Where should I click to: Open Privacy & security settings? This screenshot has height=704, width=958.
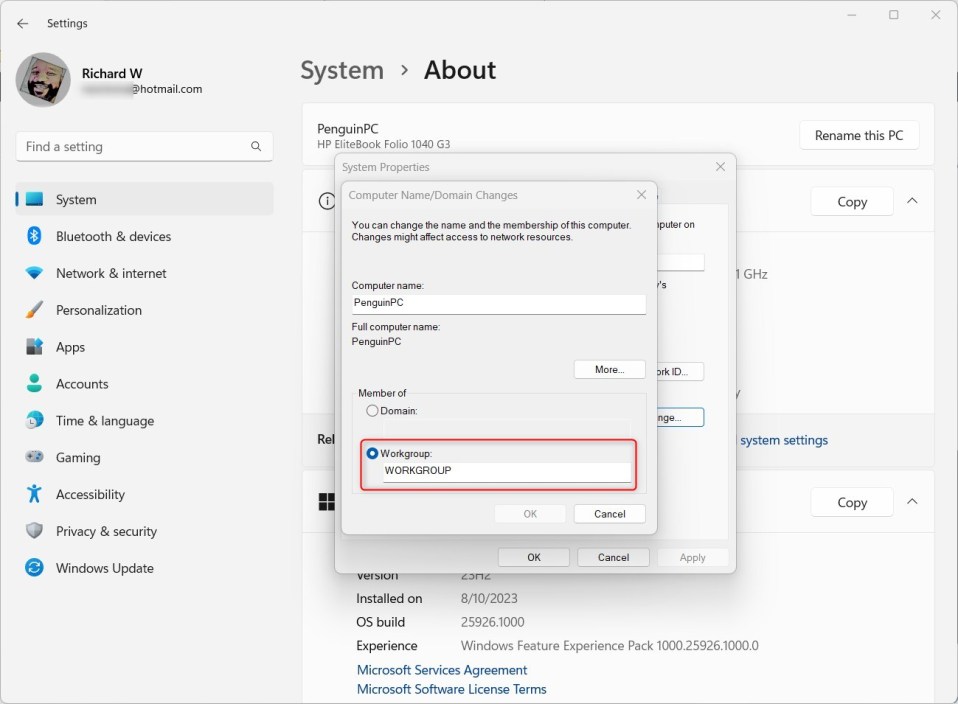(106, 531)
